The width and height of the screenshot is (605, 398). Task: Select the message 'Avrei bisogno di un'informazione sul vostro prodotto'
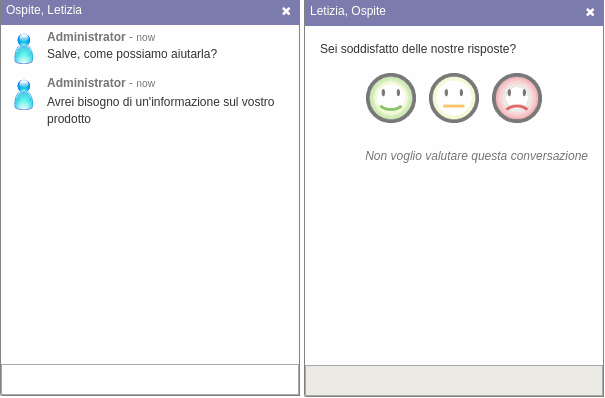pos(161,110)
